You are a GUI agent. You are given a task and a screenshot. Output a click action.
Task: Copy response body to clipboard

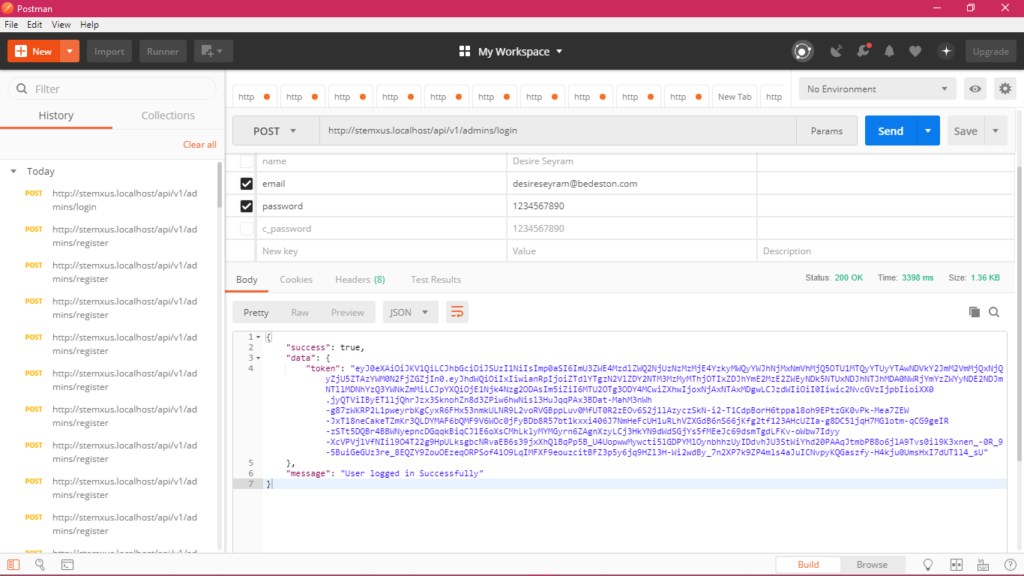pos(974,312)
